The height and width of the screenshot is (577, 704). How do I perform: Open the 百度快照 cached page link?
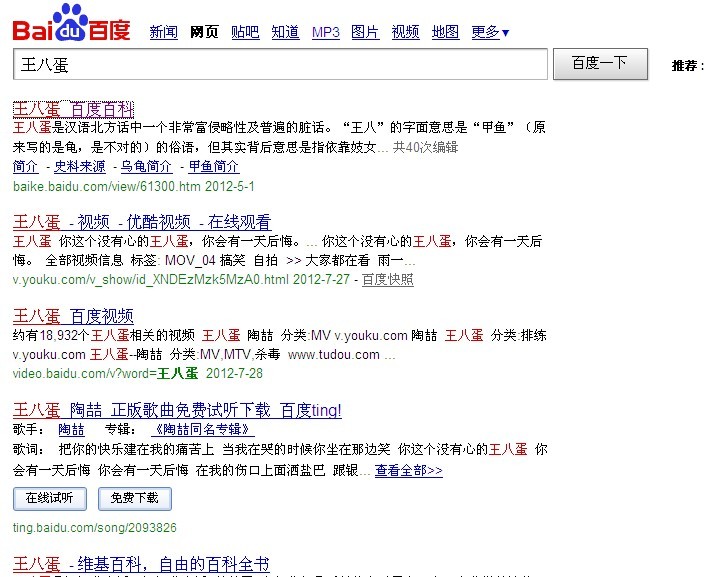click(x=387, y=280)
